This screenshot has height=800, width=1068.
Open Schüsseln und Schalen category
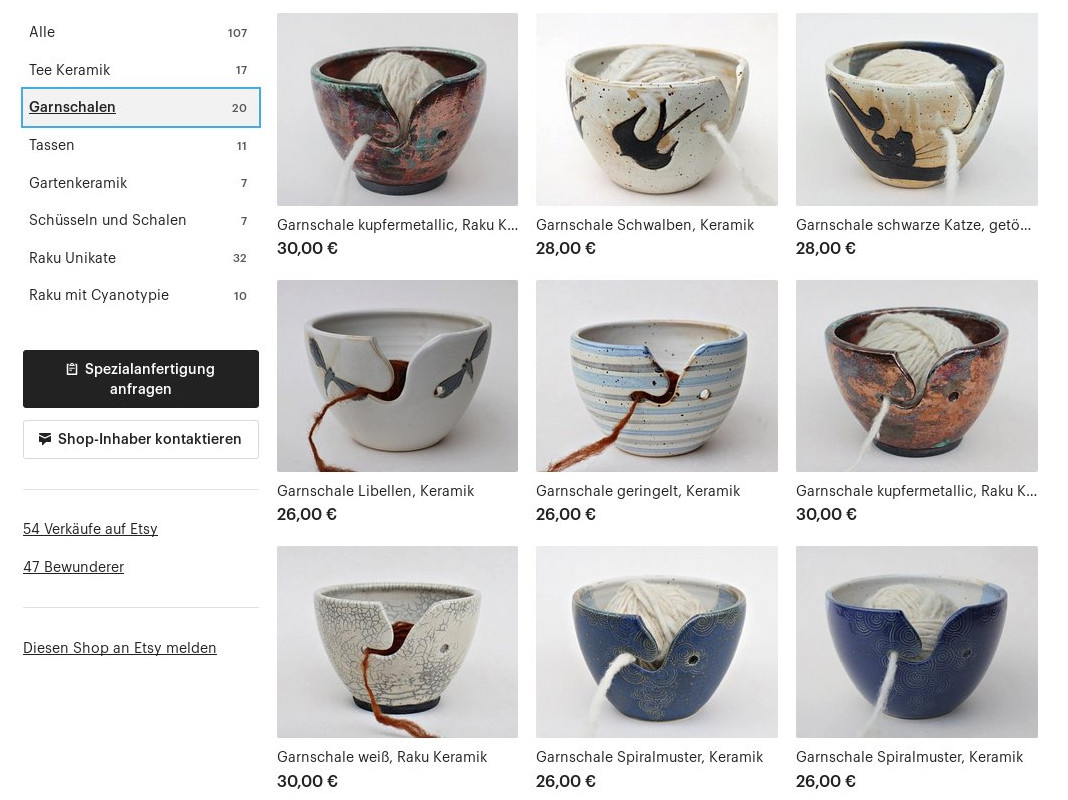click(x=141, y=220)
